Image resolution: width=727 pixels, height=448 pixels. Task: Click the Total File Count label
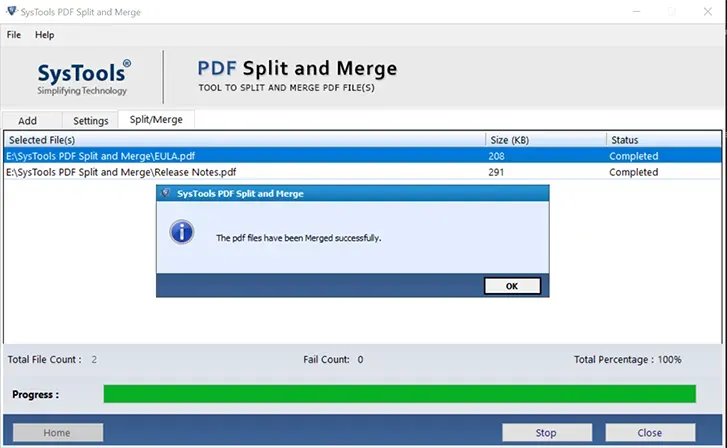45,359
